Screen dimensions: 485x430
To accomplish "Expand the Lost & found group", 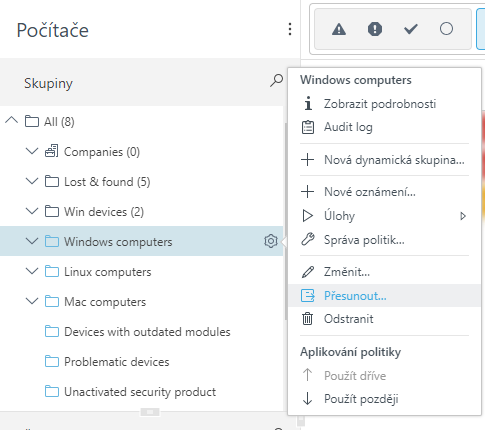I will coord(32,181).
